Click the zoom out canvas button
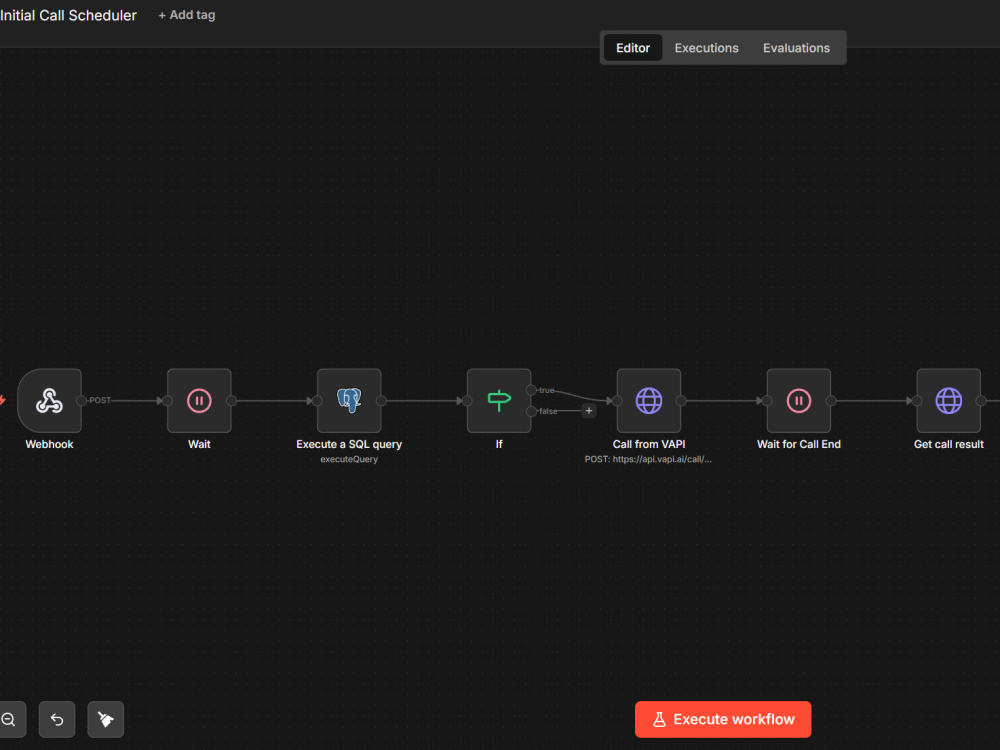Image resolution: width=1000 pixels, height=750 pixels. (9, 719)
